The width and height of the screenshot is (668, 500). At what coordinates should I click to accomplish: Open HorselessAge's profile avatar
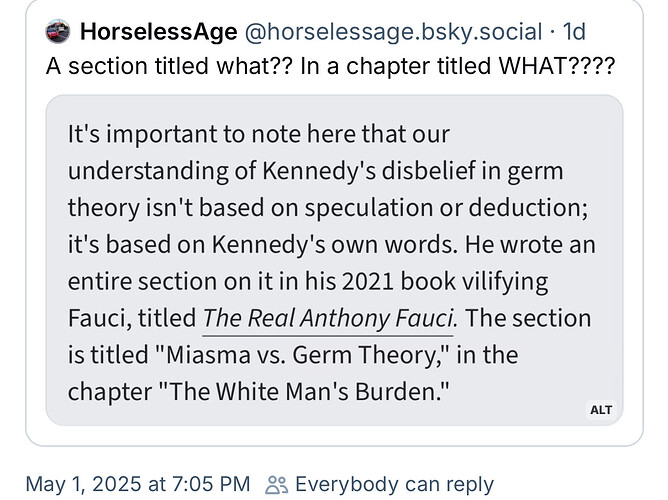point(58,32)
